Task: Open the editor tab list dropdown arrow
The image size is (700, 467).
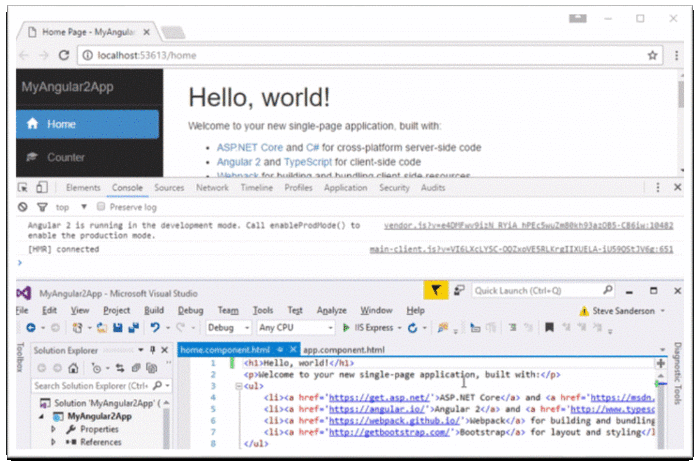Action: click(x=662, y=350)
